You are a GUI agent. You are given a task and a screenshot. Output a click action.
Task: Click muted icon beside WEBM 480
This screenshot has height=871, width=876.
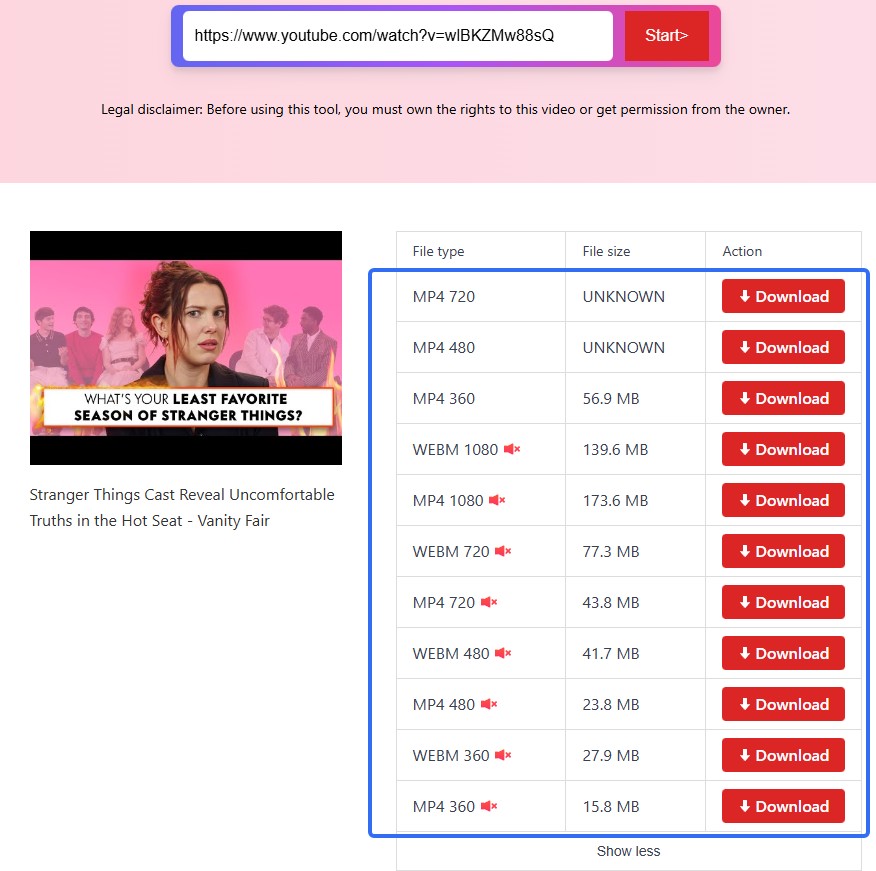coord(503,654)
